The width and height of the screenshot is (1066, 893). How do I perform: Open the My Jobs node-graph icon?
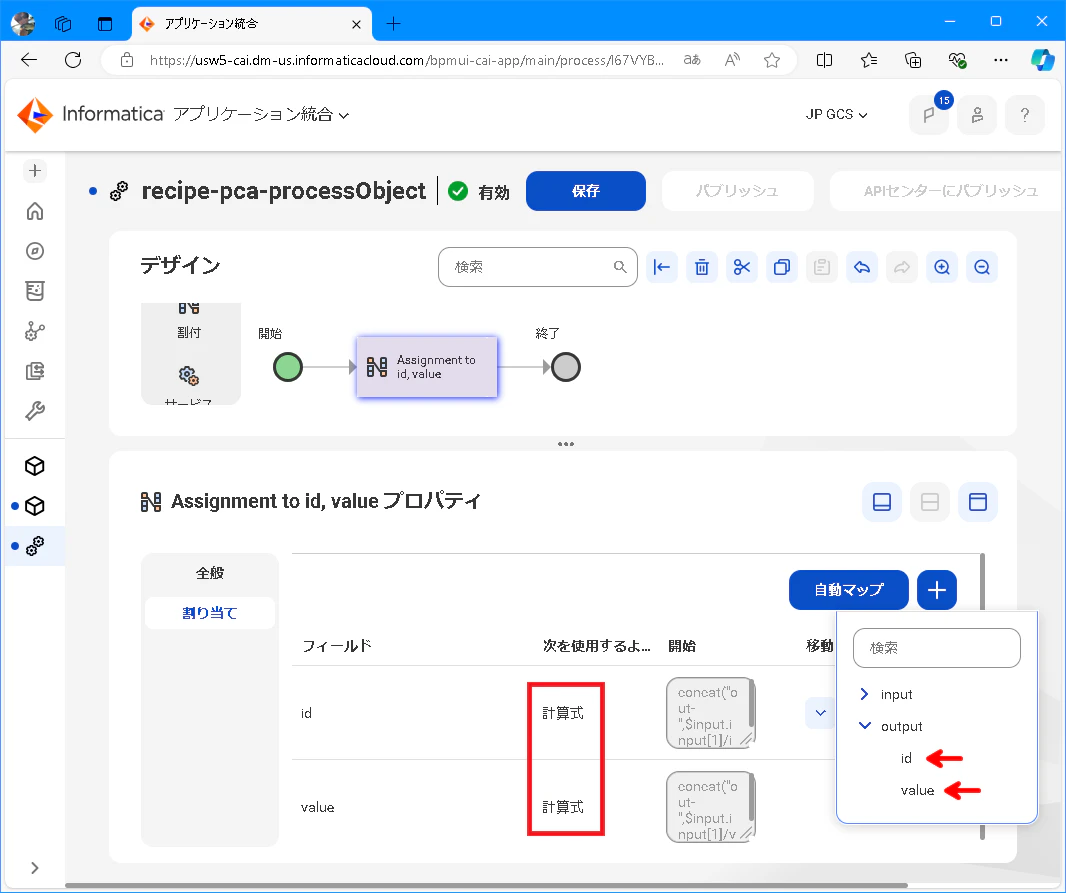(x=35, y=331)
